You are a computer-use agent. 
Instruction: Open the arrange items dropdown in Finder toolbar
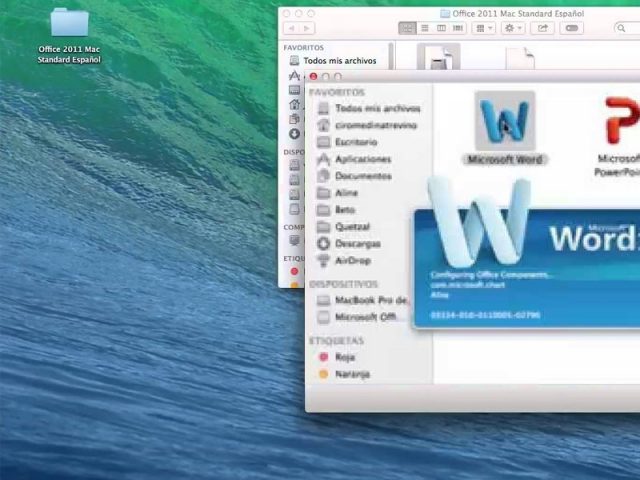tap(483, 28)
